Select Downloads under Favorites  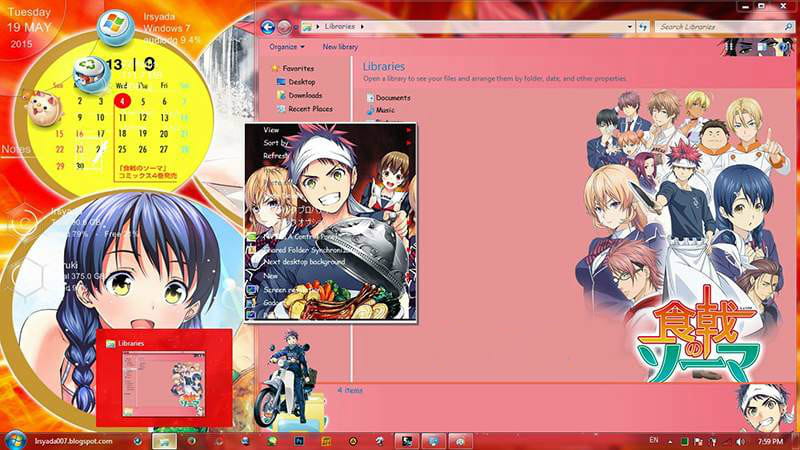pyautogui.click(x=305, y=95)
